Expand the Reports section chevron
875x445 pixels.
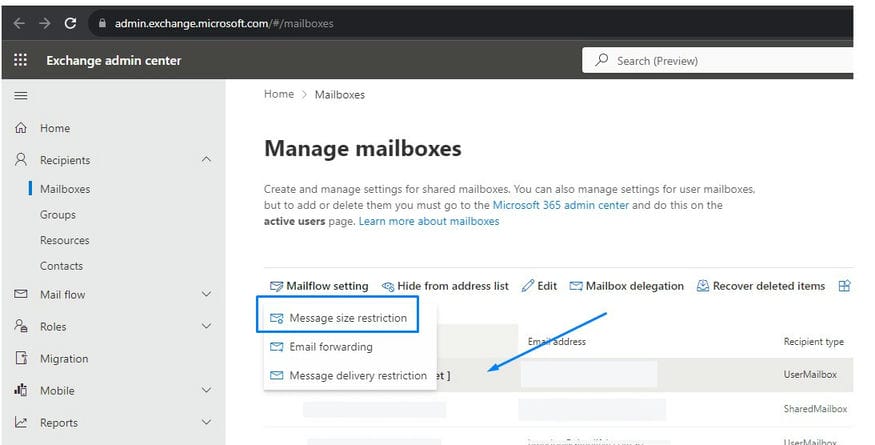coord(206,422)
